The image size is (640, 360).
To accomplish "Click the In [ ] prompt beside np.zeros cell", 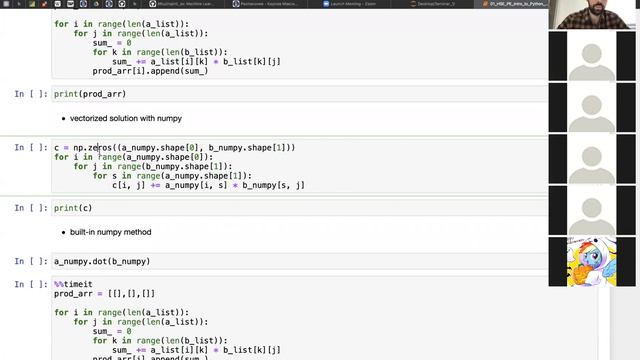I will 31,147.
